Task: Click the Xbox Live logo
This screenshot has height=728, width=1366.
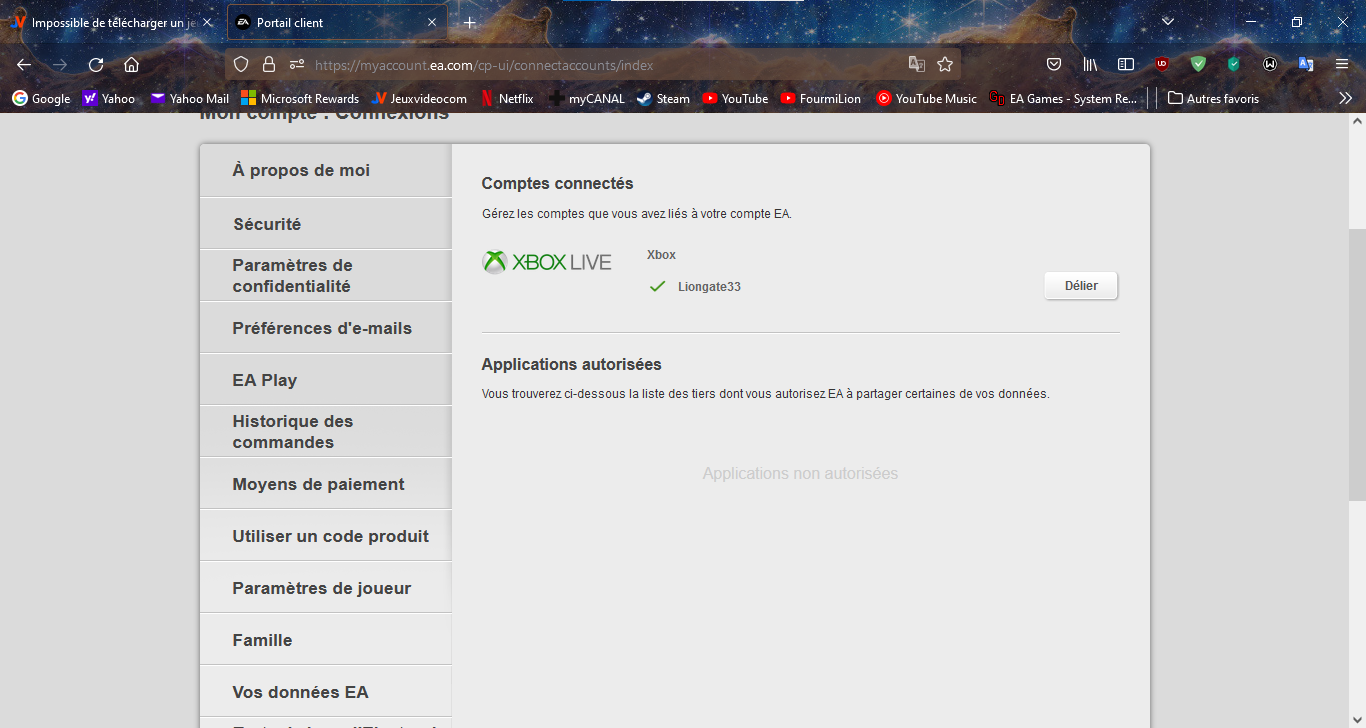Action: point(547,262)
